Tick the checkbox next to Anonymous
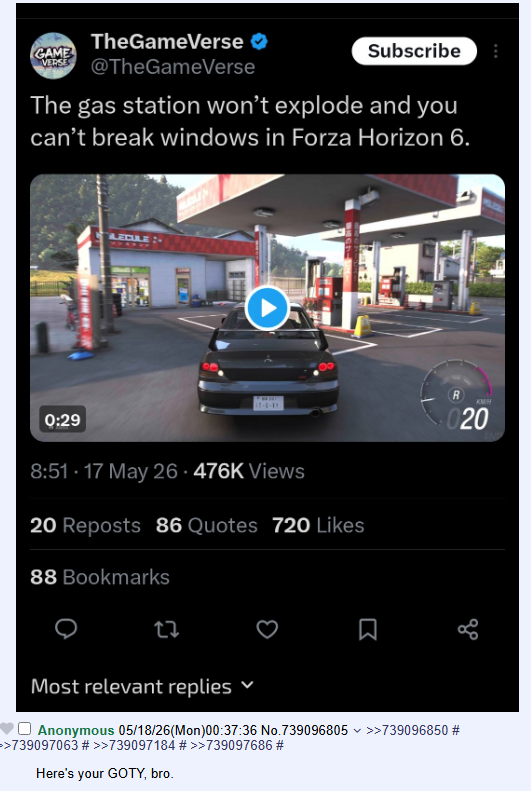 click(x=24, y=728)
